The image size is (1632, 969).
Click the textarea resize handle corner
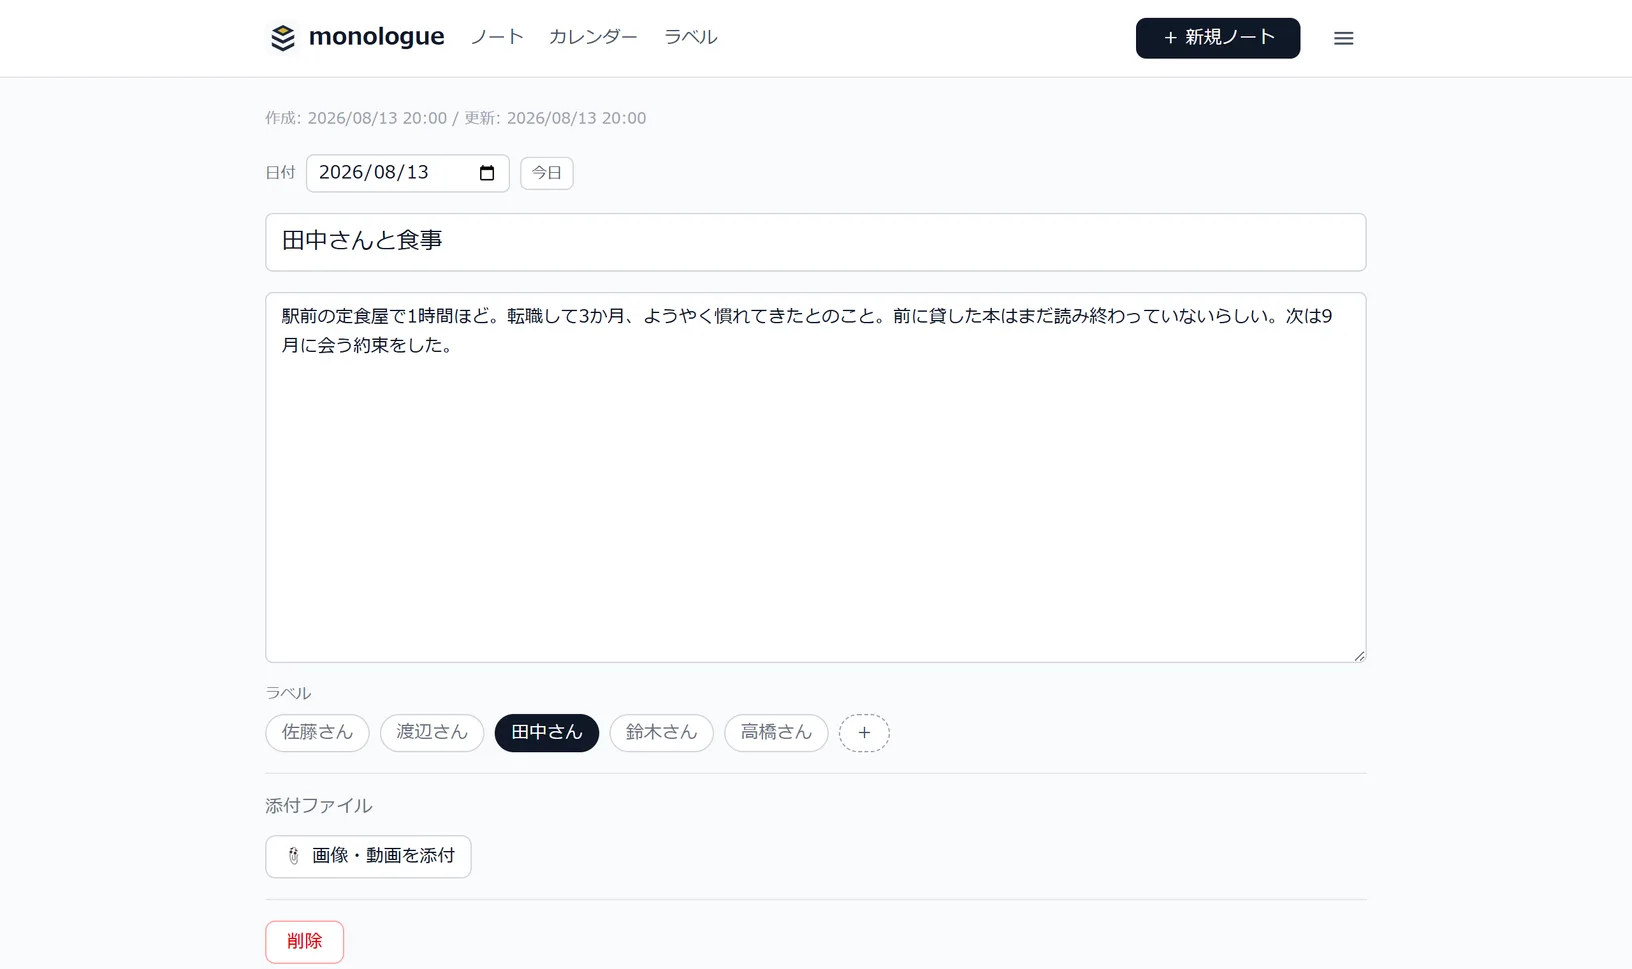(x=1359, y=655)
